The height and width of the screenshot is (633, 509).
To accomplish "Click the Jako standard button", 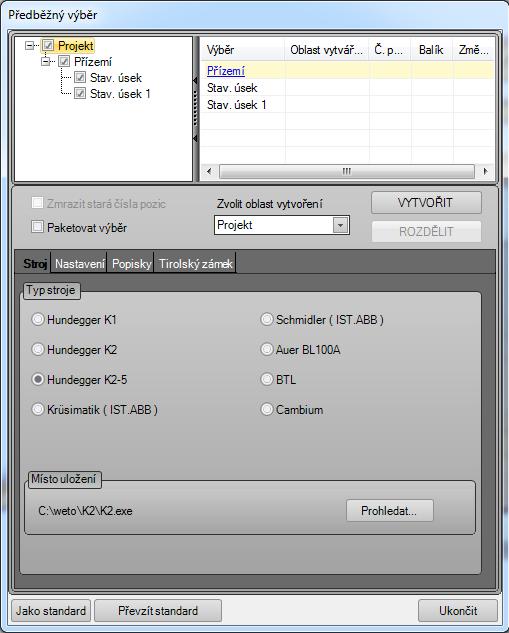I will 51,610.
